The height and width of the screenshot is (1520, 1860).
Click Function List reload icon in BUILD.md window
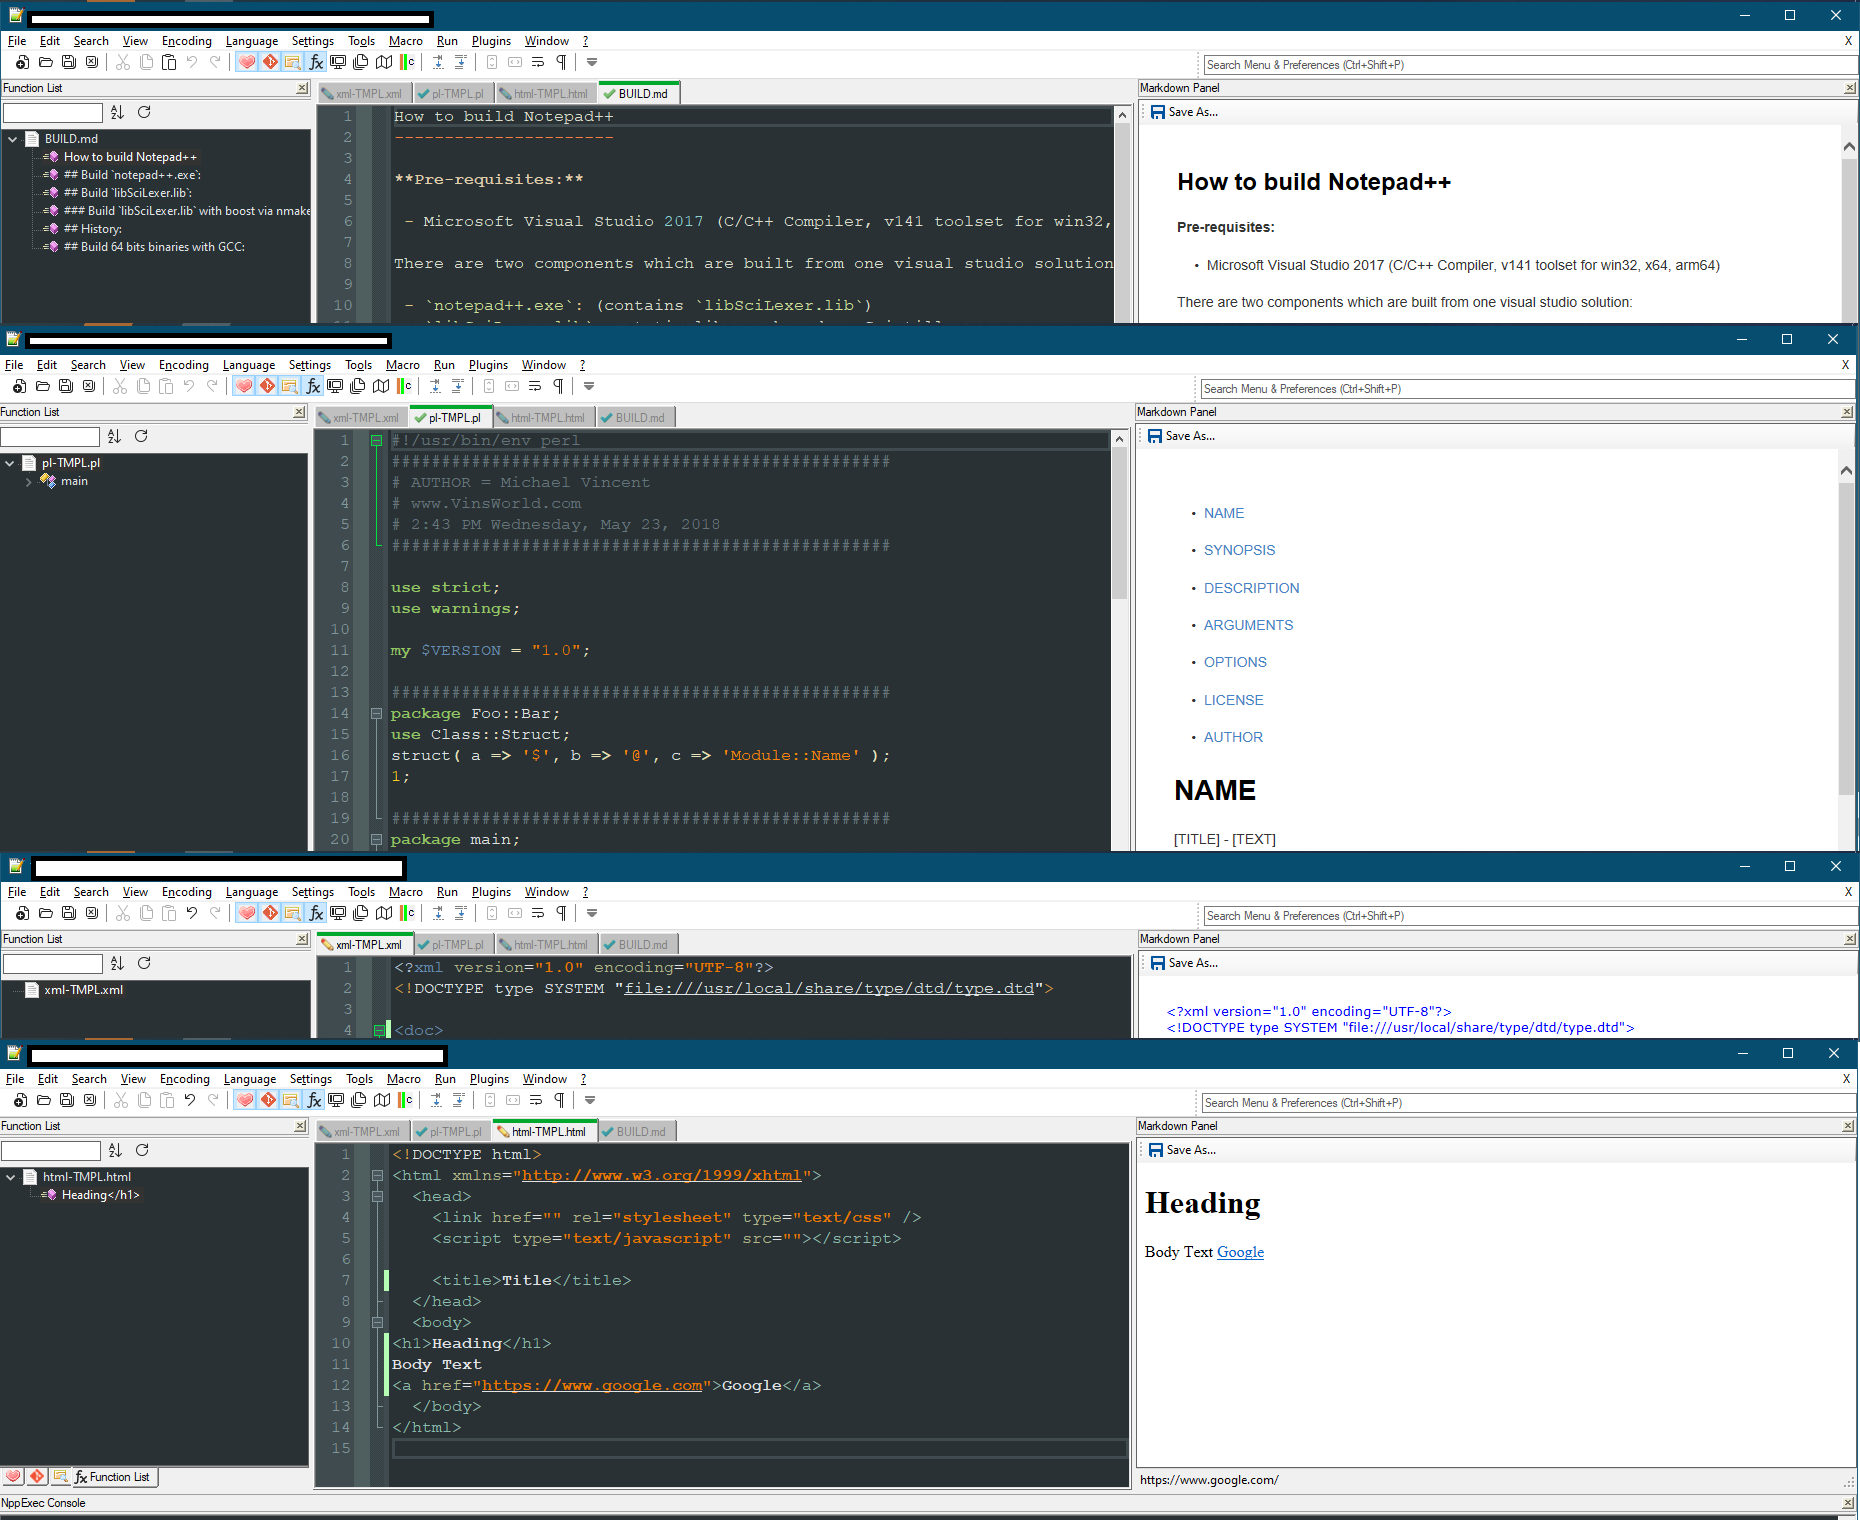point(144,112)
